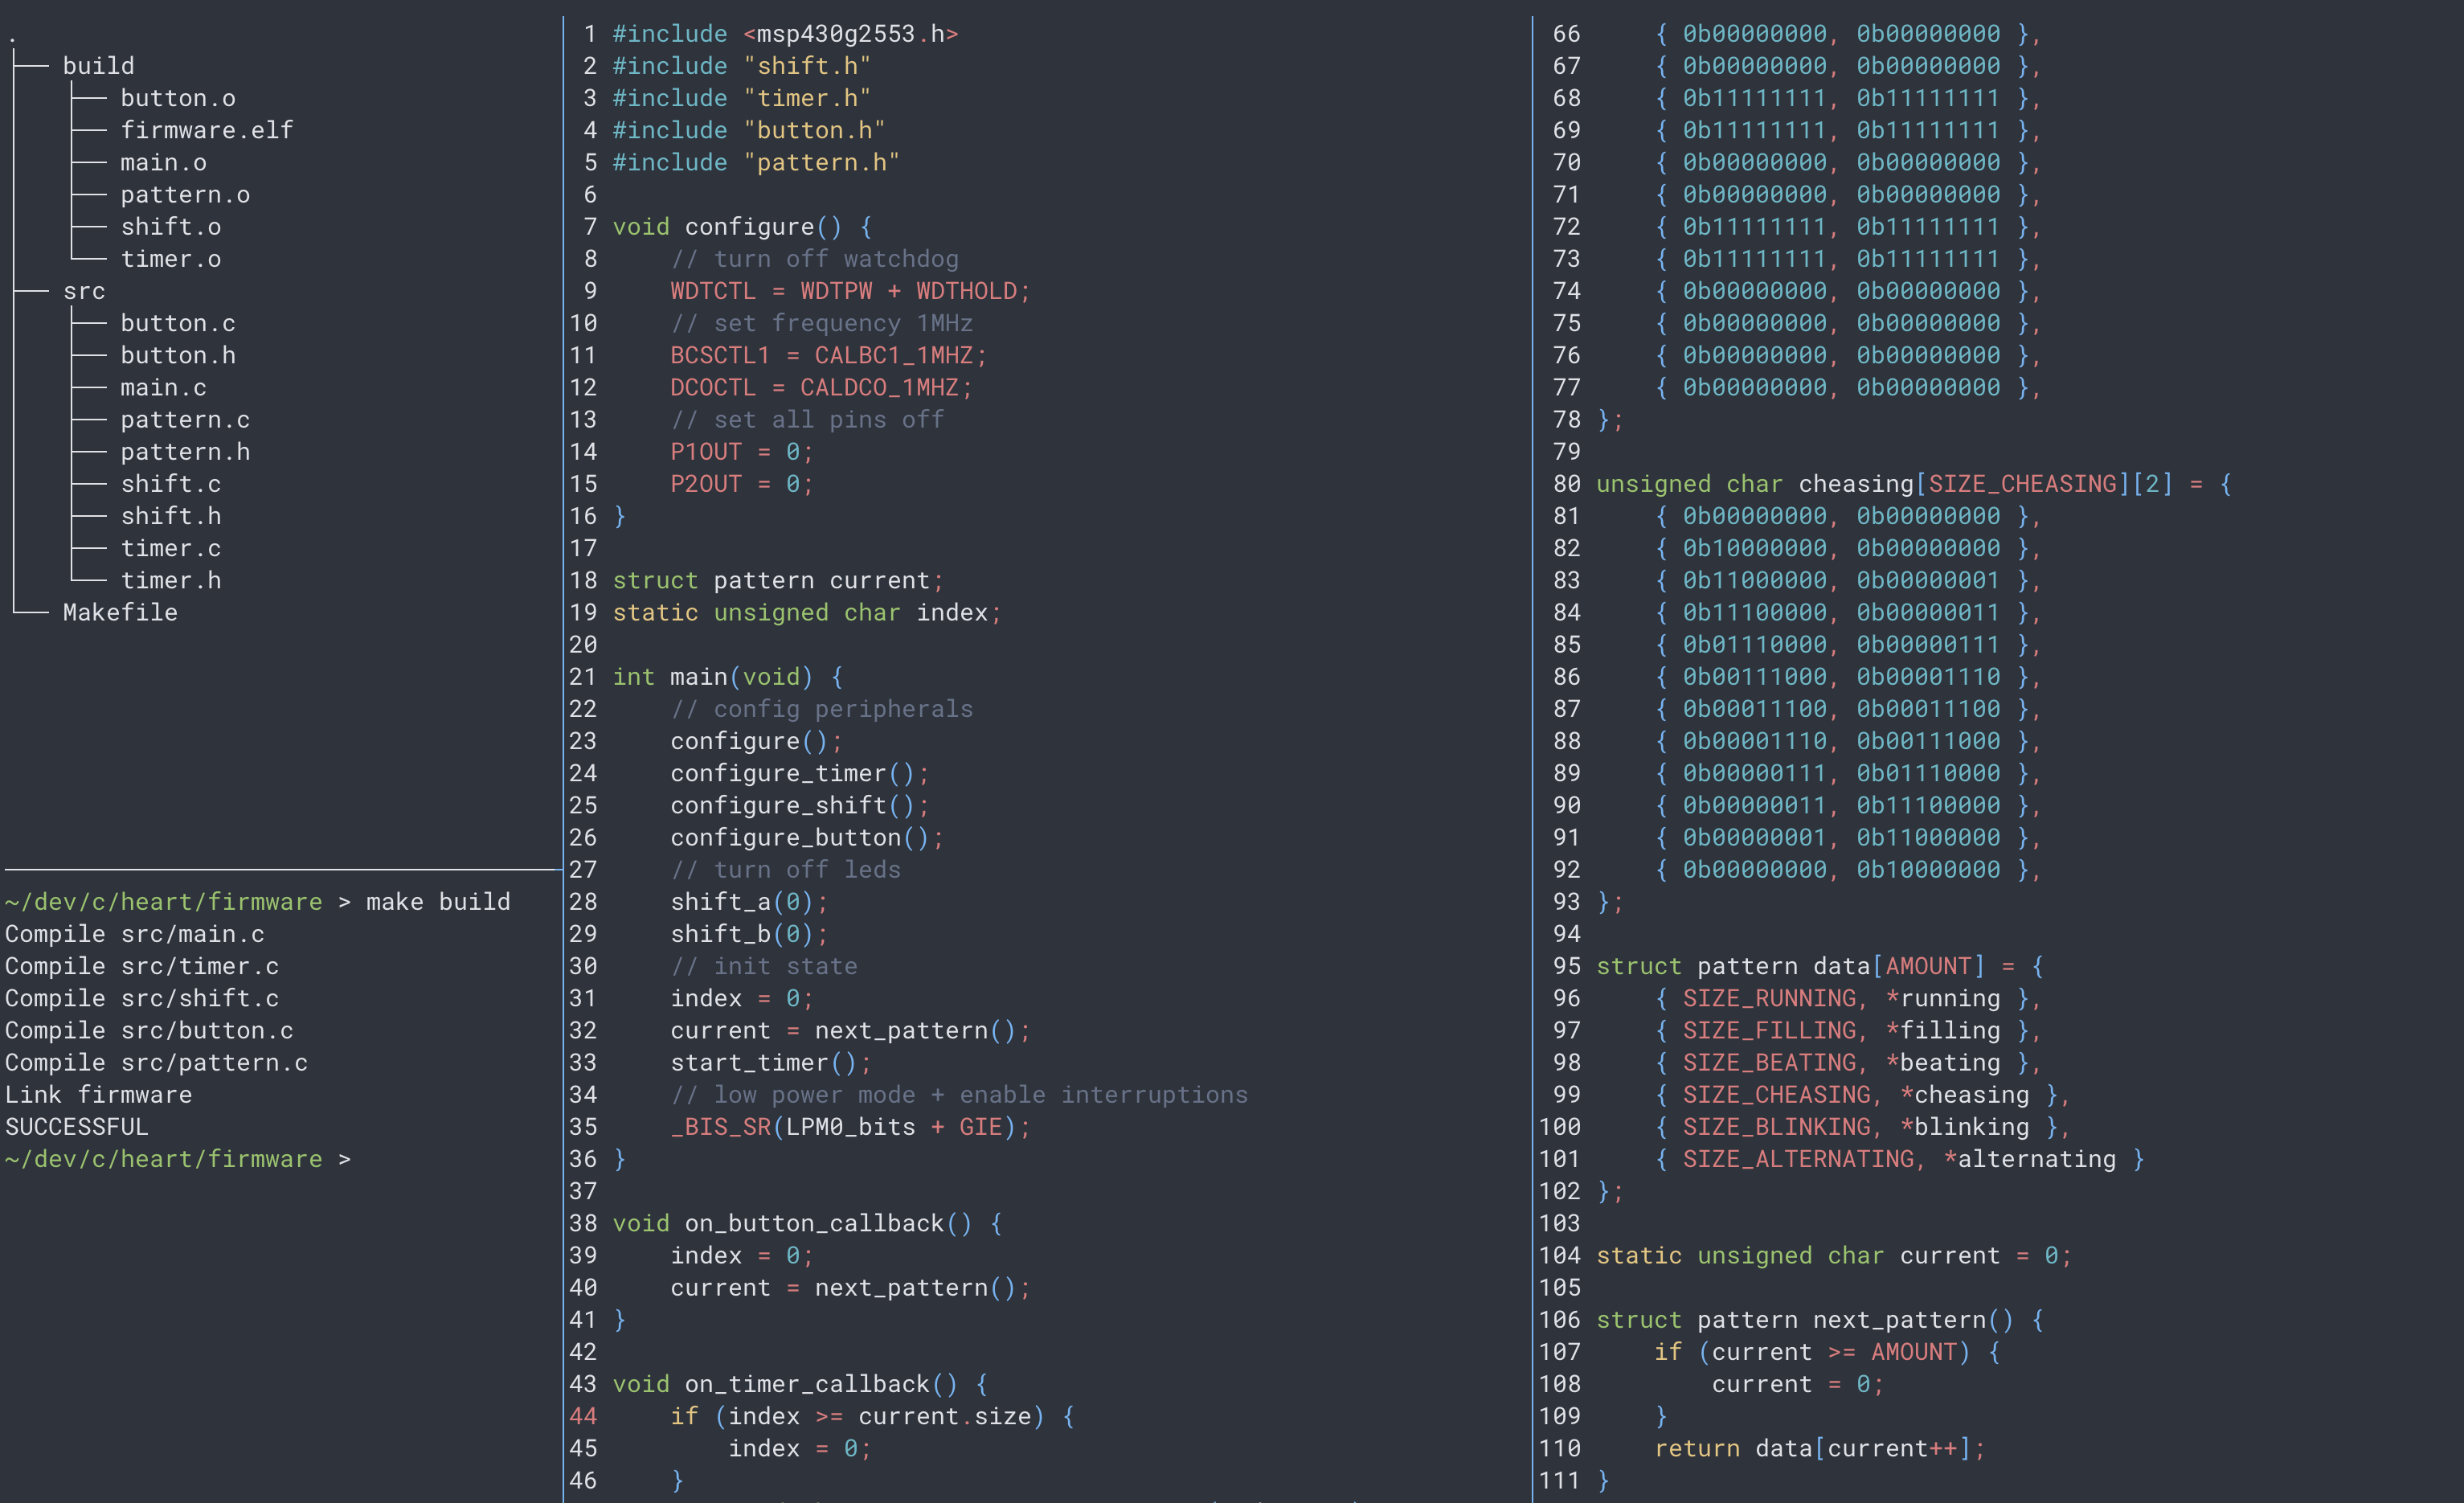The width and height of the screenshot is (2464, 1503).
Task: Click the 'DCOCTL = CALDCO_1MHZ' line
Action: point(821,387)
